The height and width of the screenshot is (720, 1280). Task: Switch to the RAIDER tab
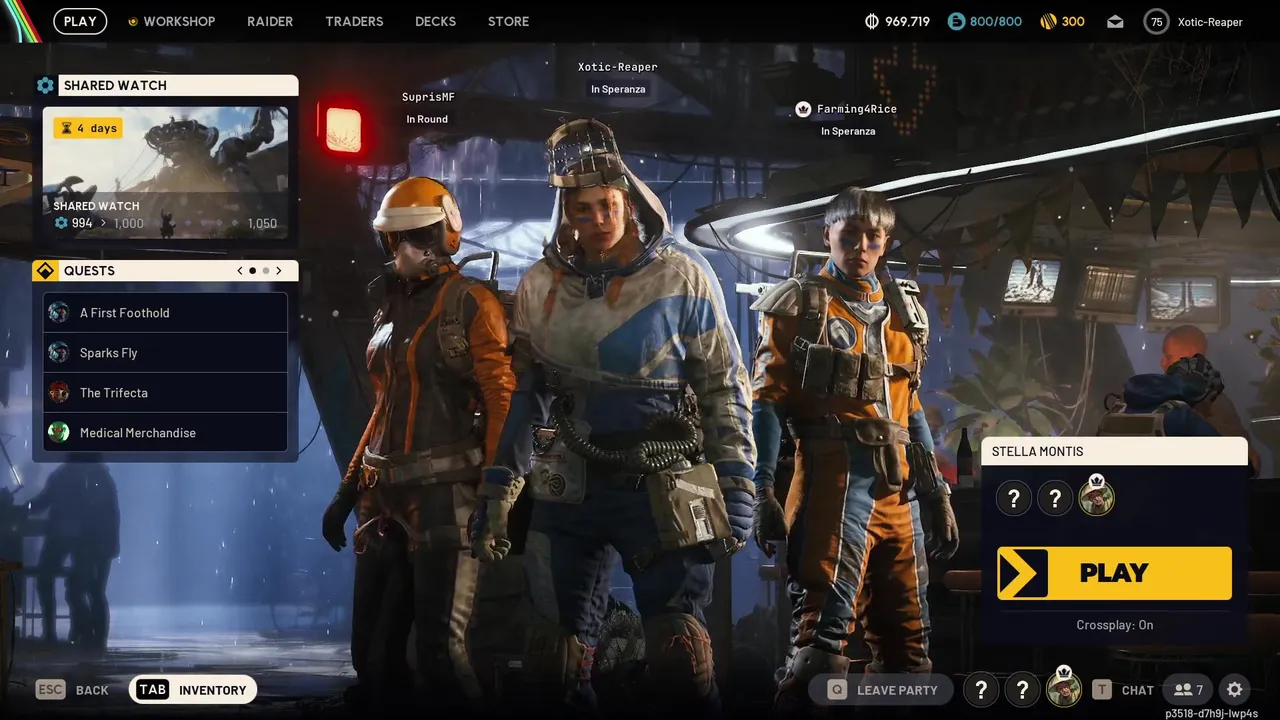[x=270, y=21]
